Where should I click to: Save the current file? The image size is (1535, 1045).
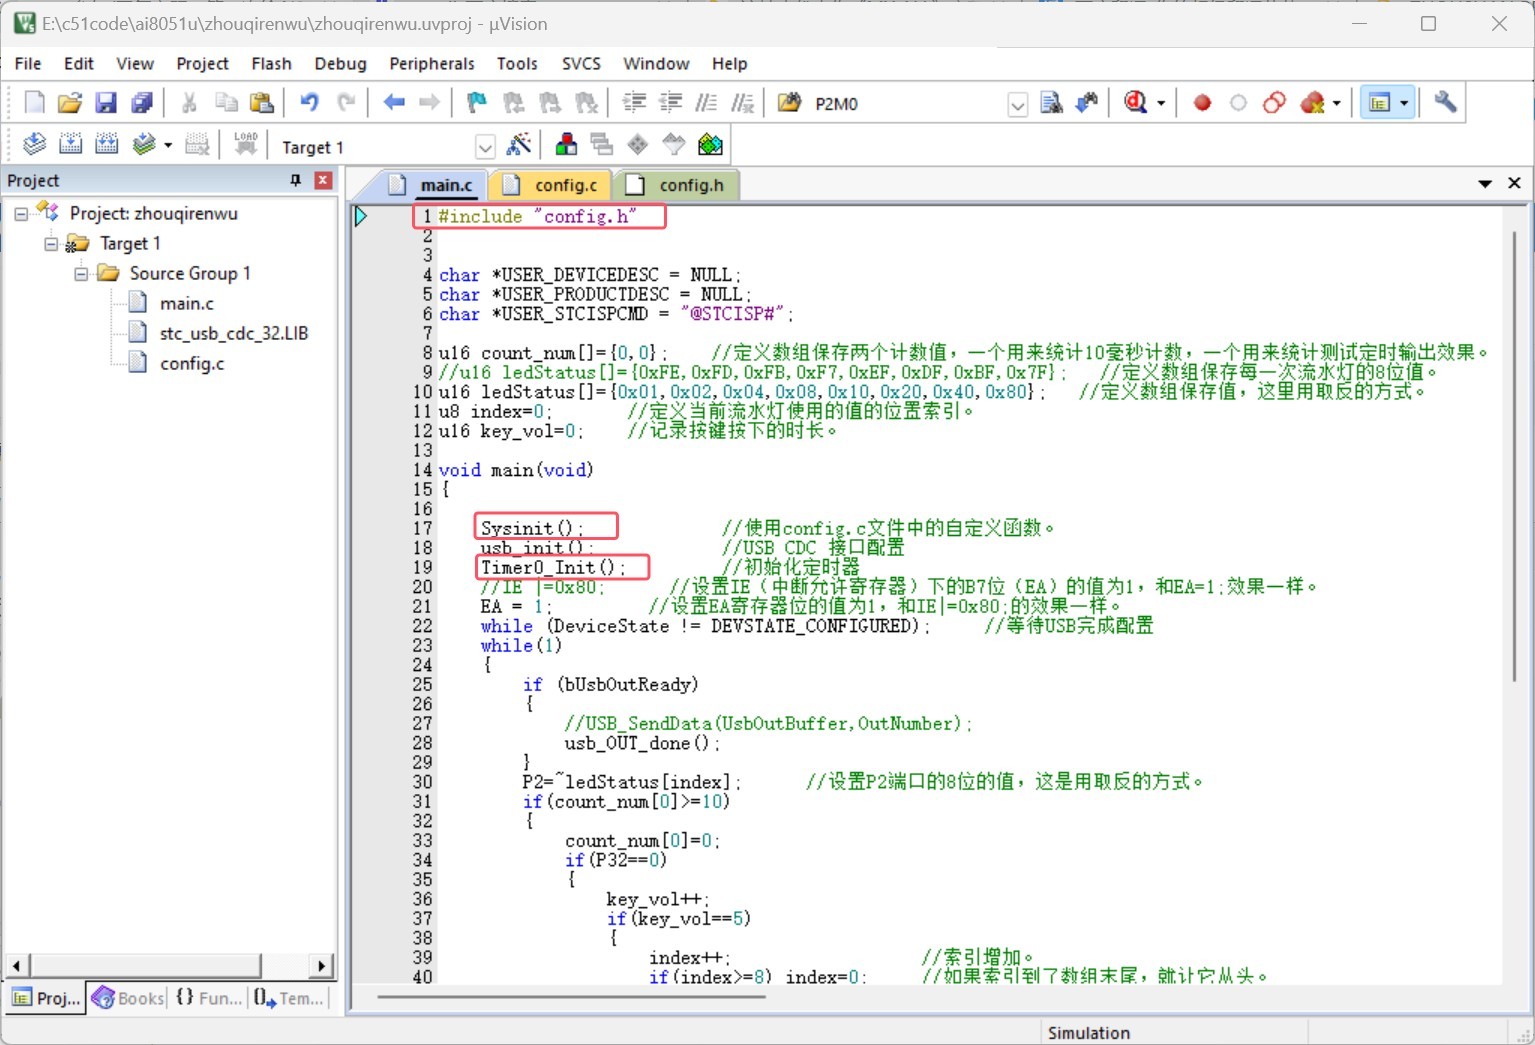point(106,103)
